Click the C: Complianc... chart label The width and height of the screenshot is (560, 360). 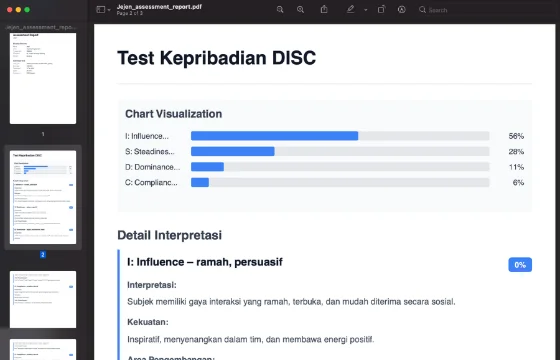pos(151,183)
